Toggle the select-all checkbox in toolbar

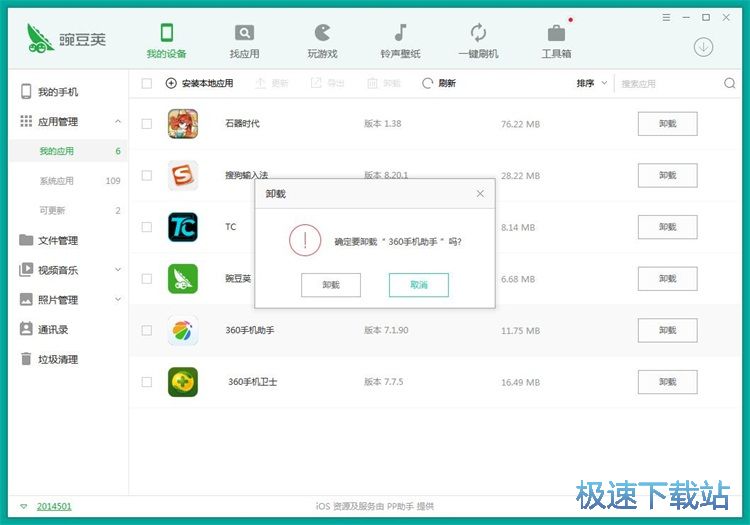coord(147,84)
